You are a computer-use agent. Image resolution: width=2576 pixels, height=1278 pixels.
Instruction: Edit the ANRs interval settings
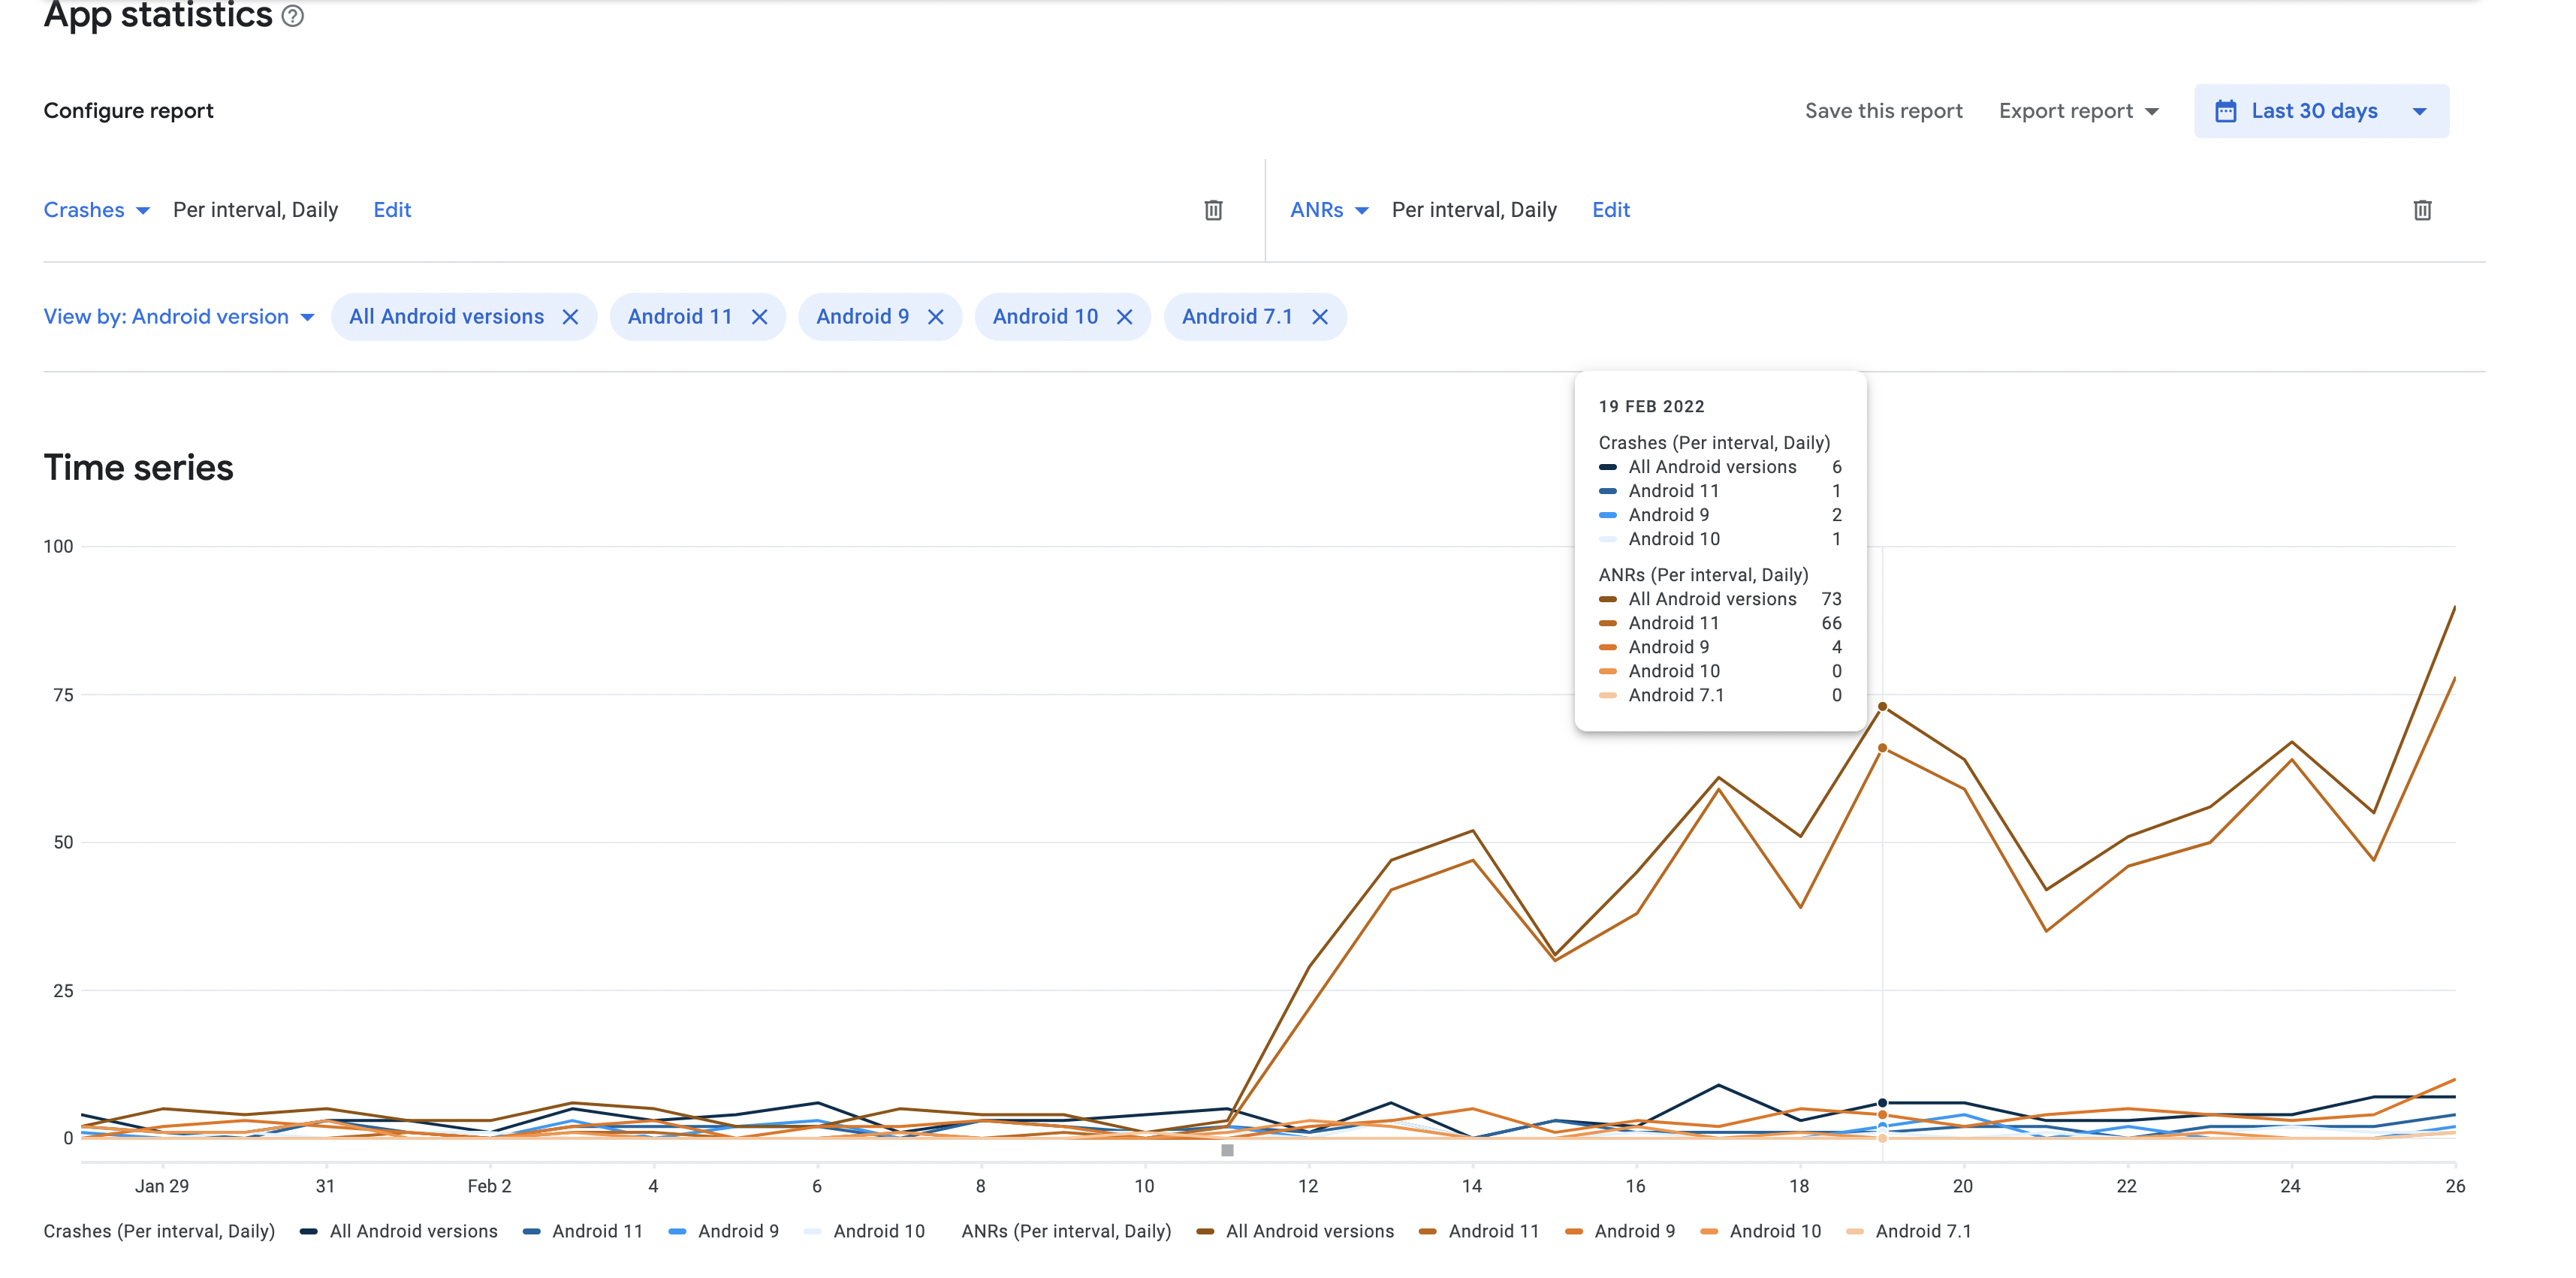pos(1610,210)
